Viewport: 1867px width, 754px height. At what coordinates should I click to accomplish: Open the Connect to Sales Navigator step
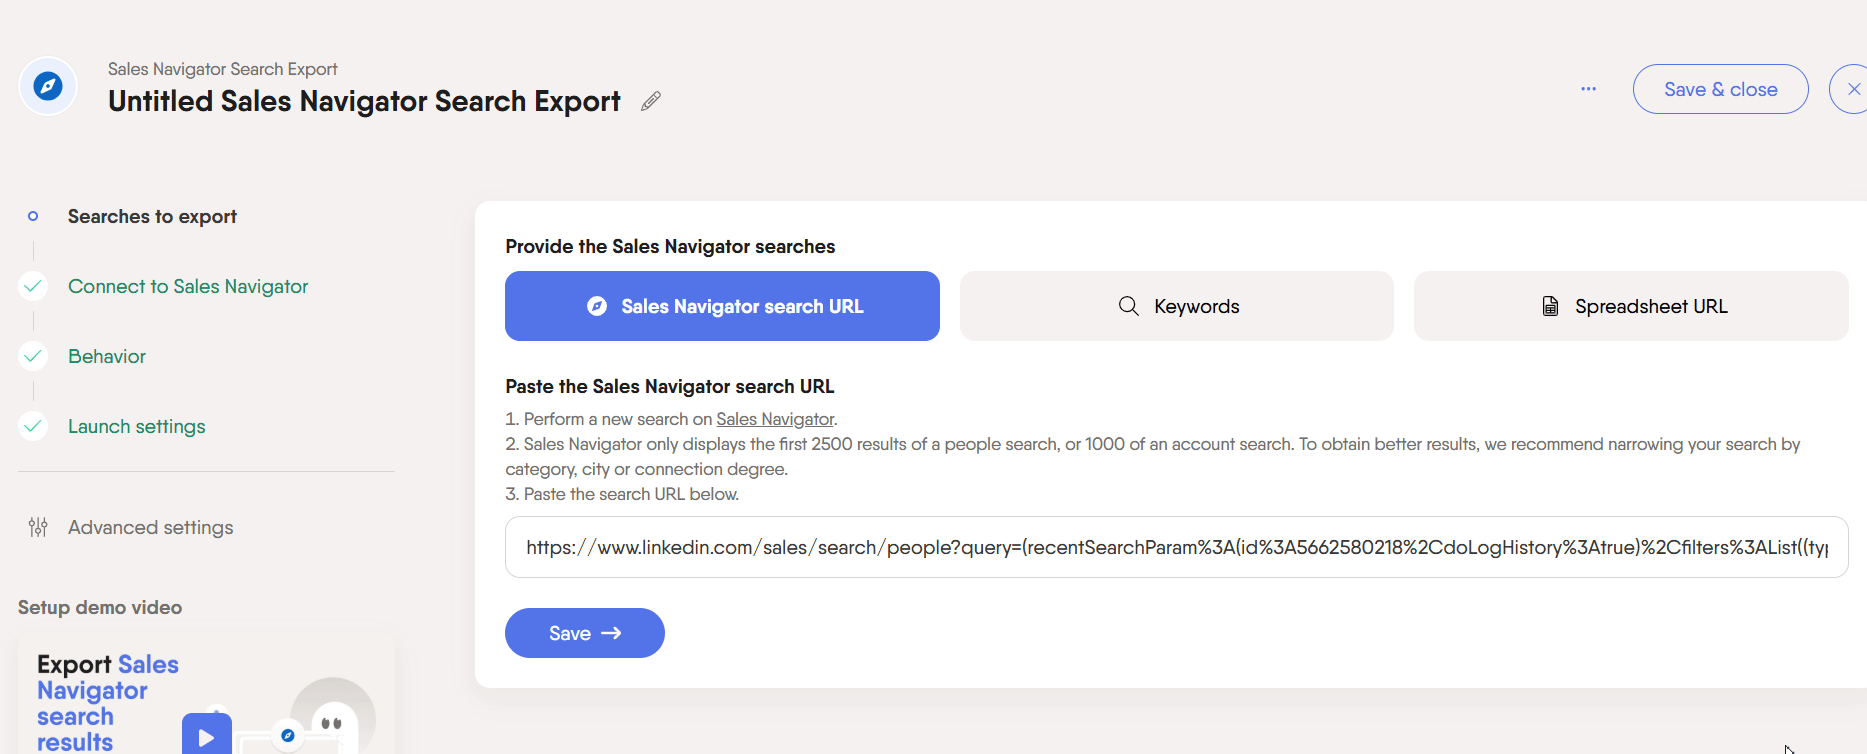(x=188, y=286)
